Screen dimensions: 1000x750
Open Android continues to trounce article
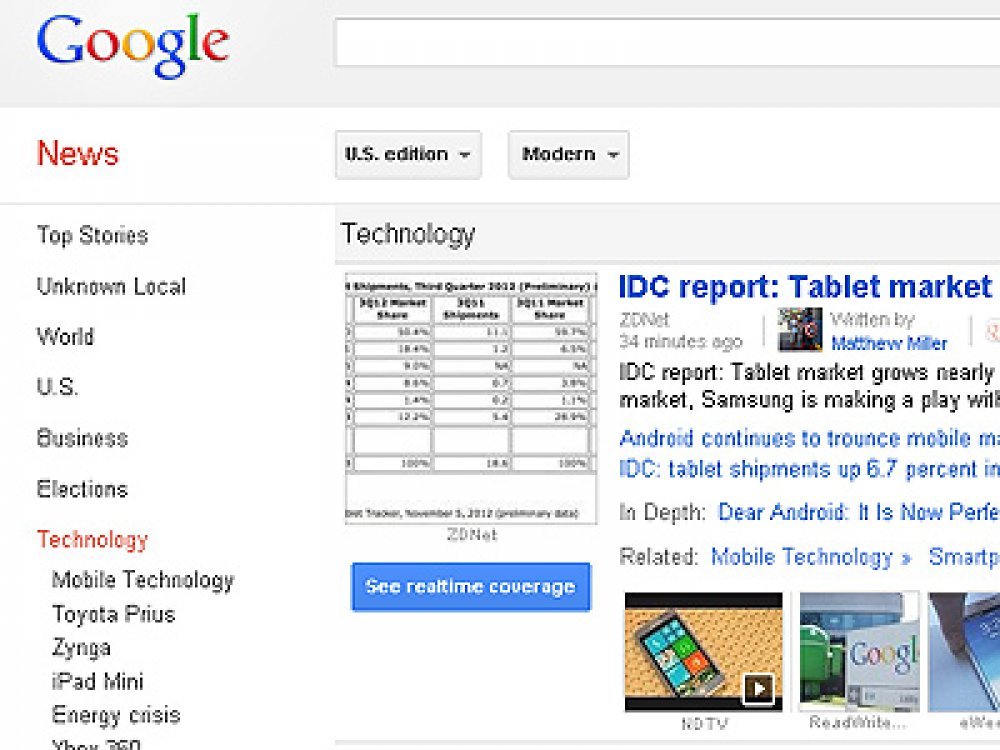click(809, 438)
